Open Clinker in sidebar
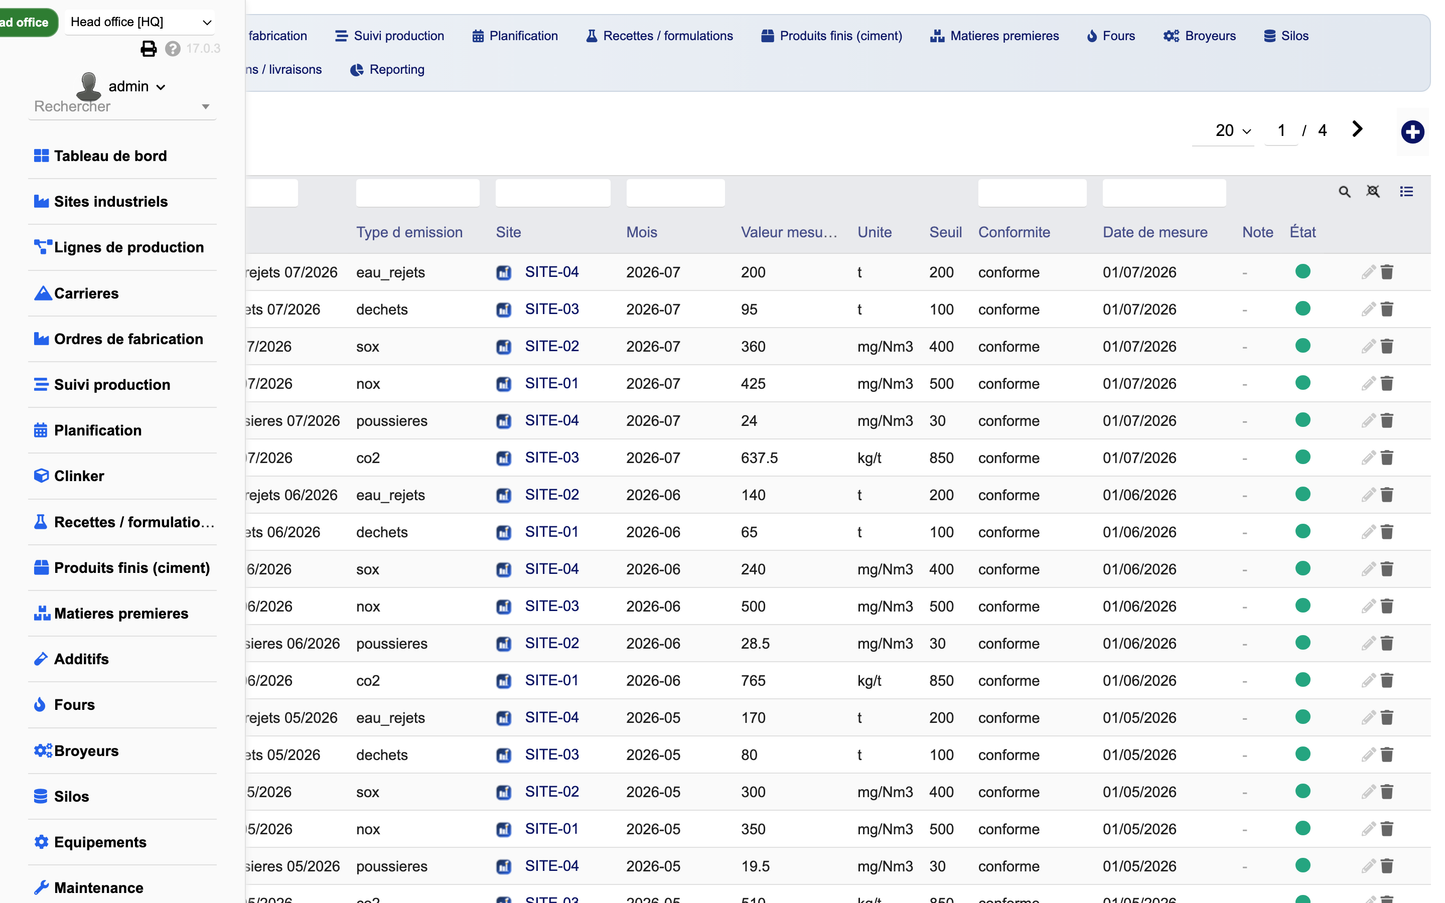 [x=79, y=476]
